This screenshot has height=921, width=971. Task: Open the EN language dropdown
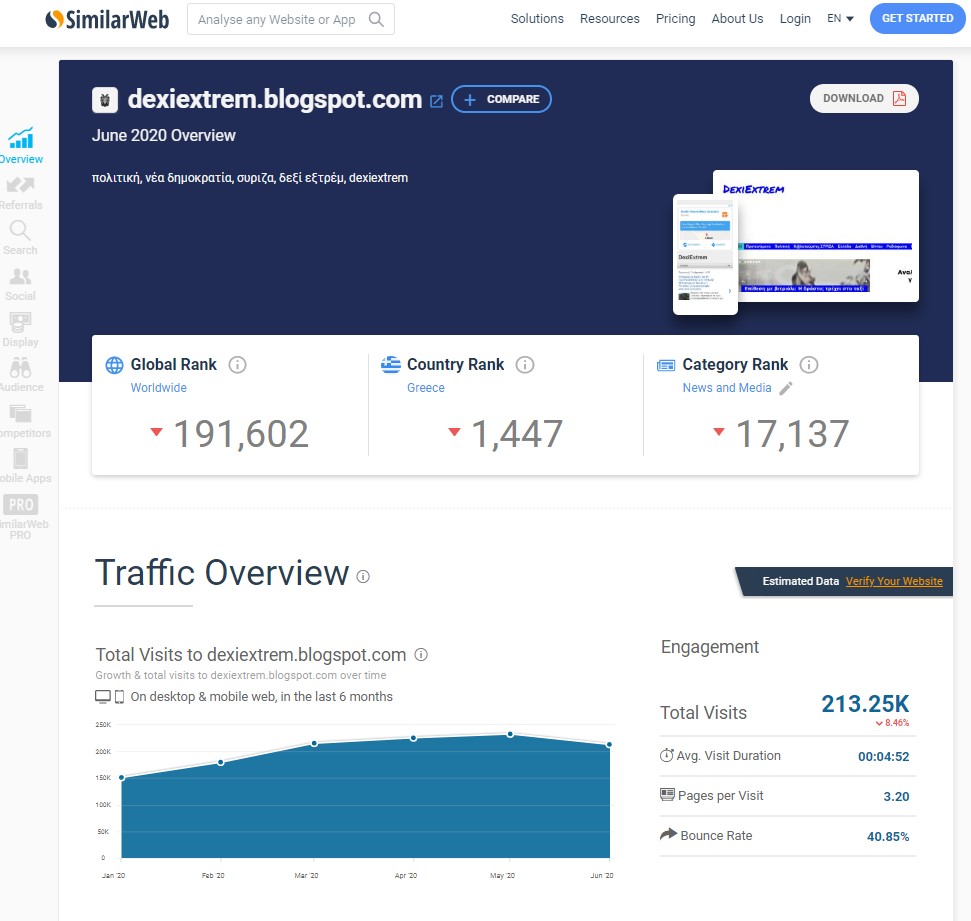tap(840, 19)
